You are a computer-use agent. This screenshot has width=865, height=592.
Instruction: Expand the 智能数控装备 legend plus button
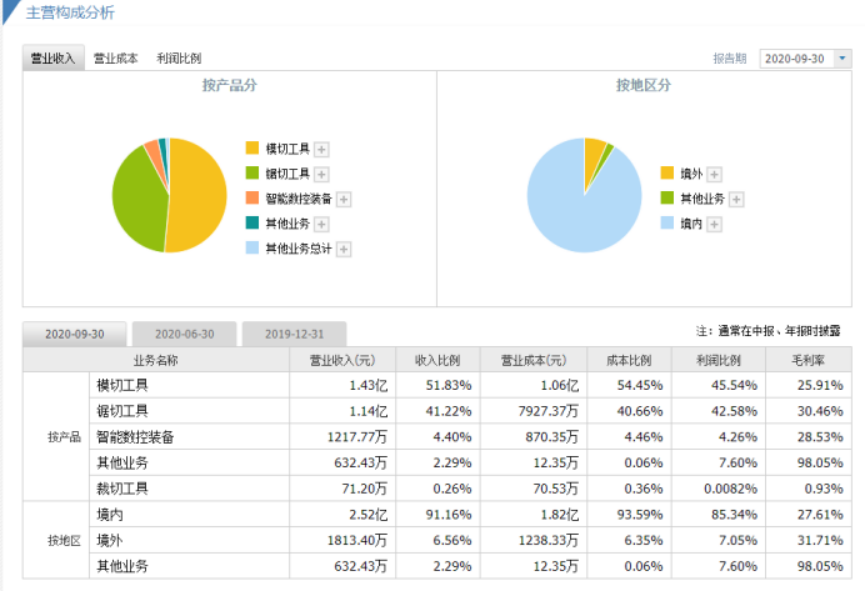(x=344, y=199)
